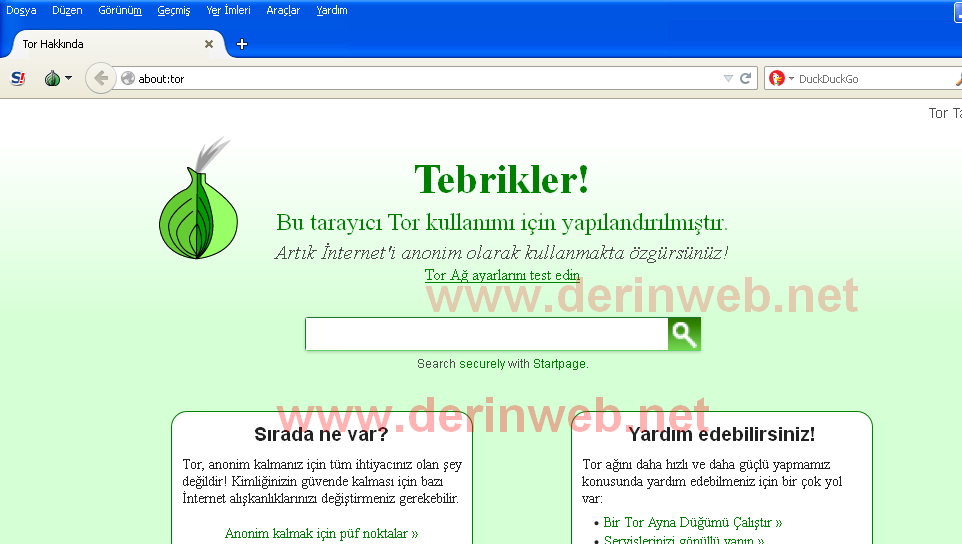Click the Sırada ne var? heading
Image resolution: width=962 pixels, height=544 pixels.
pos(321,434)
